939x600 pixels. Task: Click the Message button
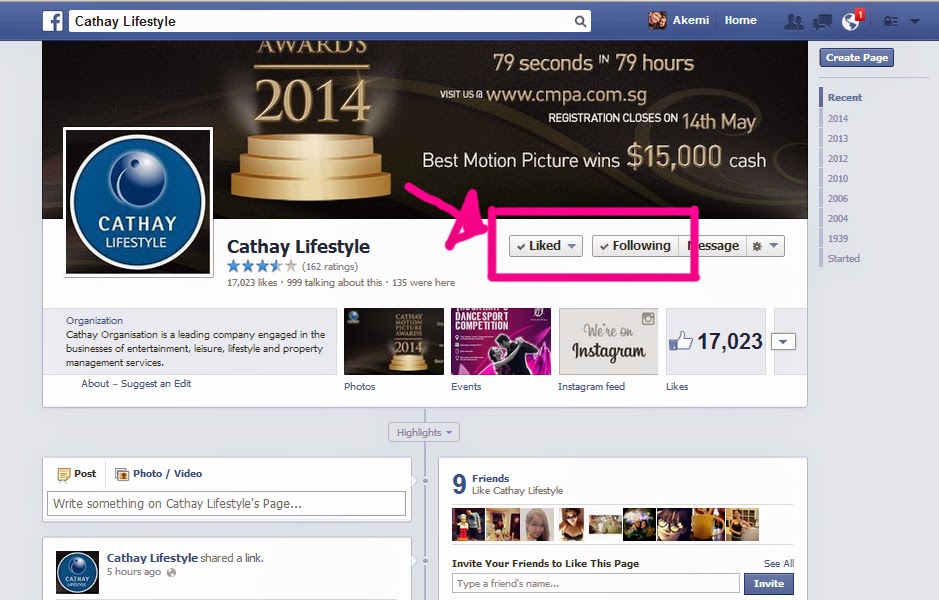713,246
